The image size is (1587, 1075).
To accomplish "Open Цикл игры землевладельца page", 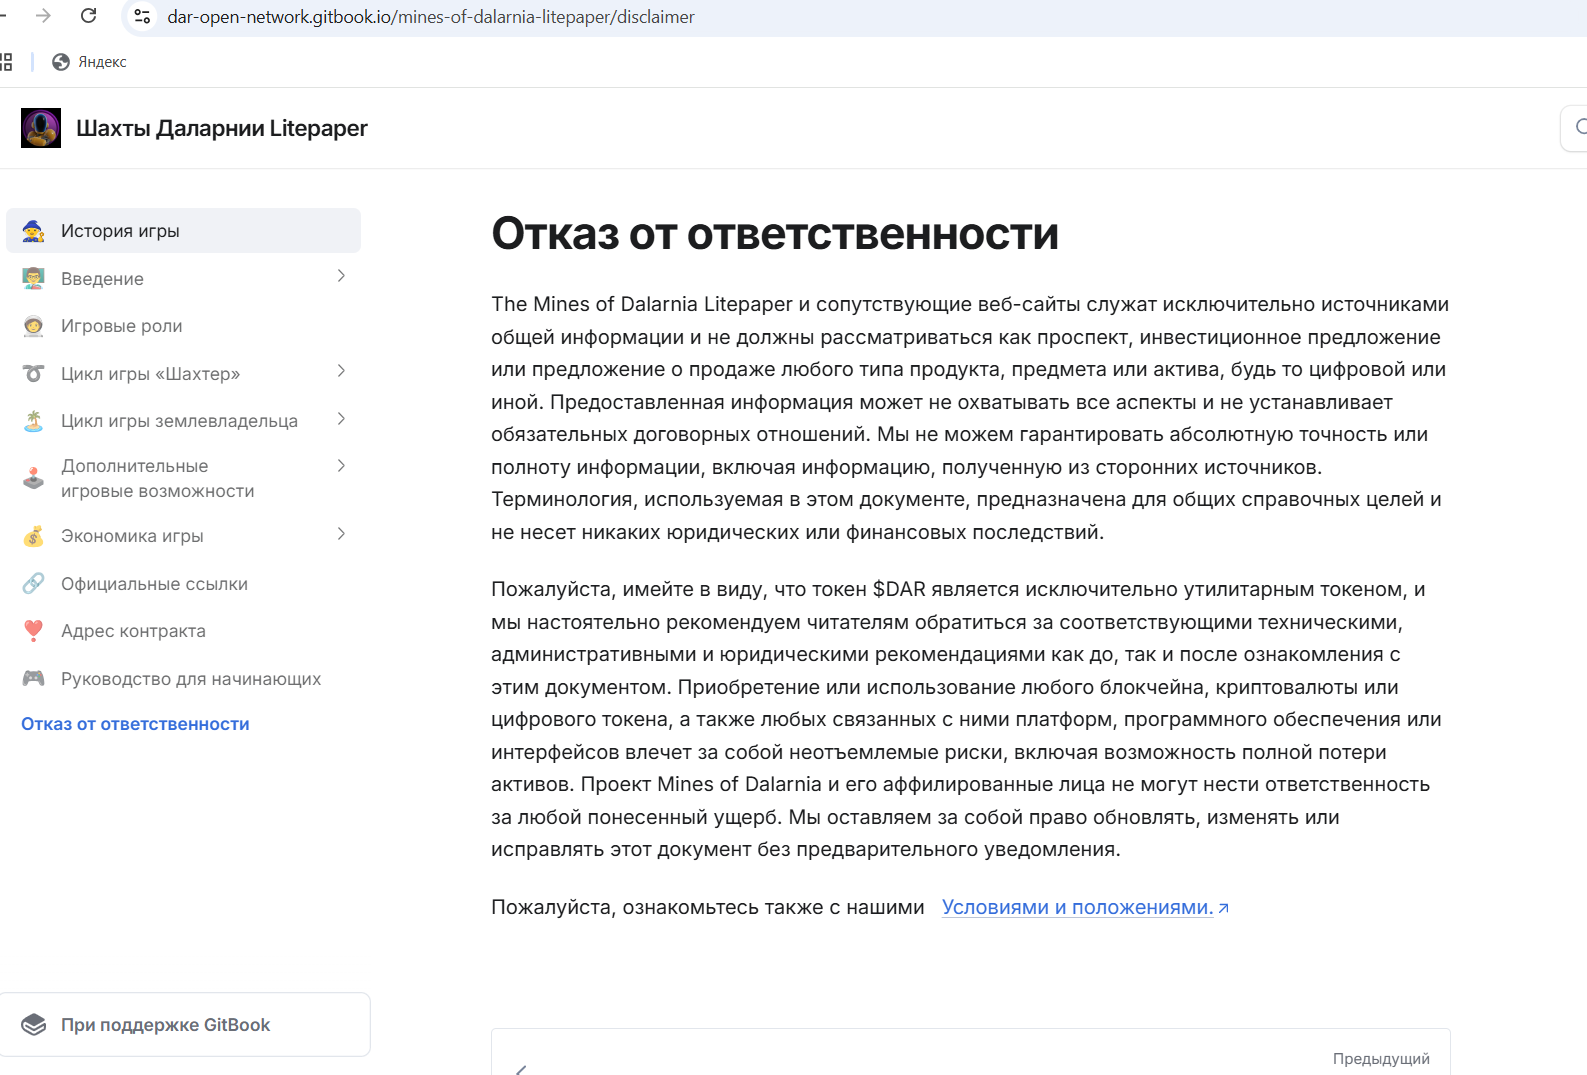I will click(x=179, y=421).
